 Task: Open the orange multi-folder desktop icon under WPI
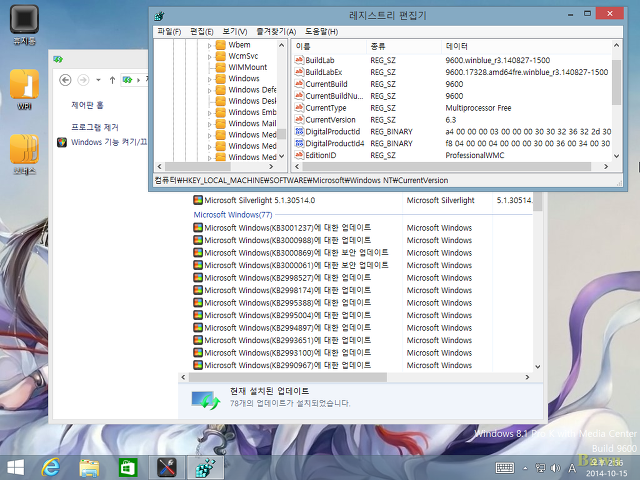click(x=24, y=155)
